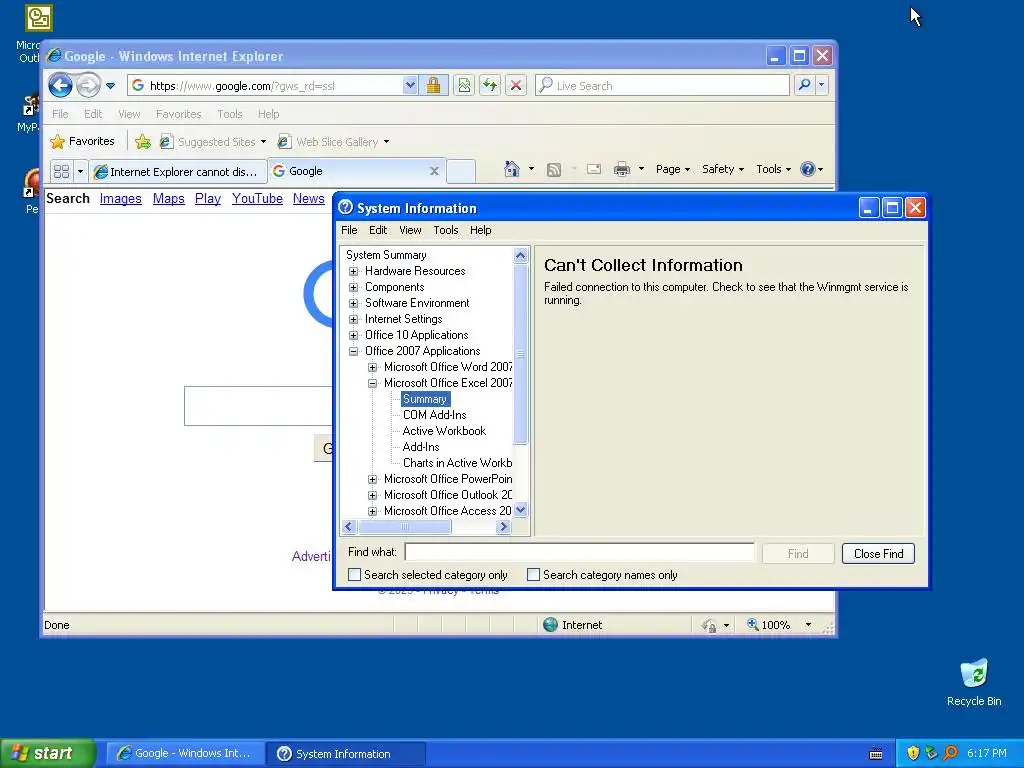Click the Images link on Google page
The height and width of the screenshot is (768, 1024).
click(120, 199)
